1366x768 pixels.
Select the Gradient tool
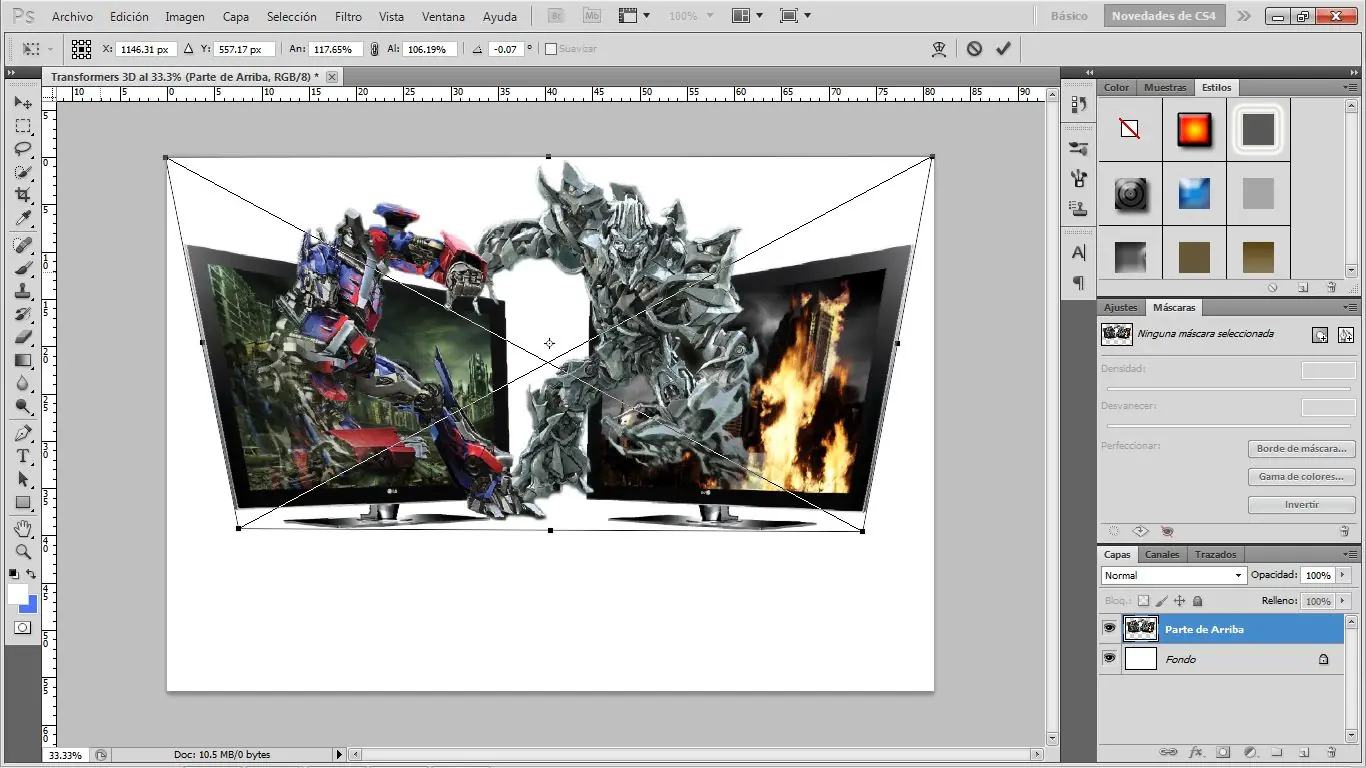(22, 360)
